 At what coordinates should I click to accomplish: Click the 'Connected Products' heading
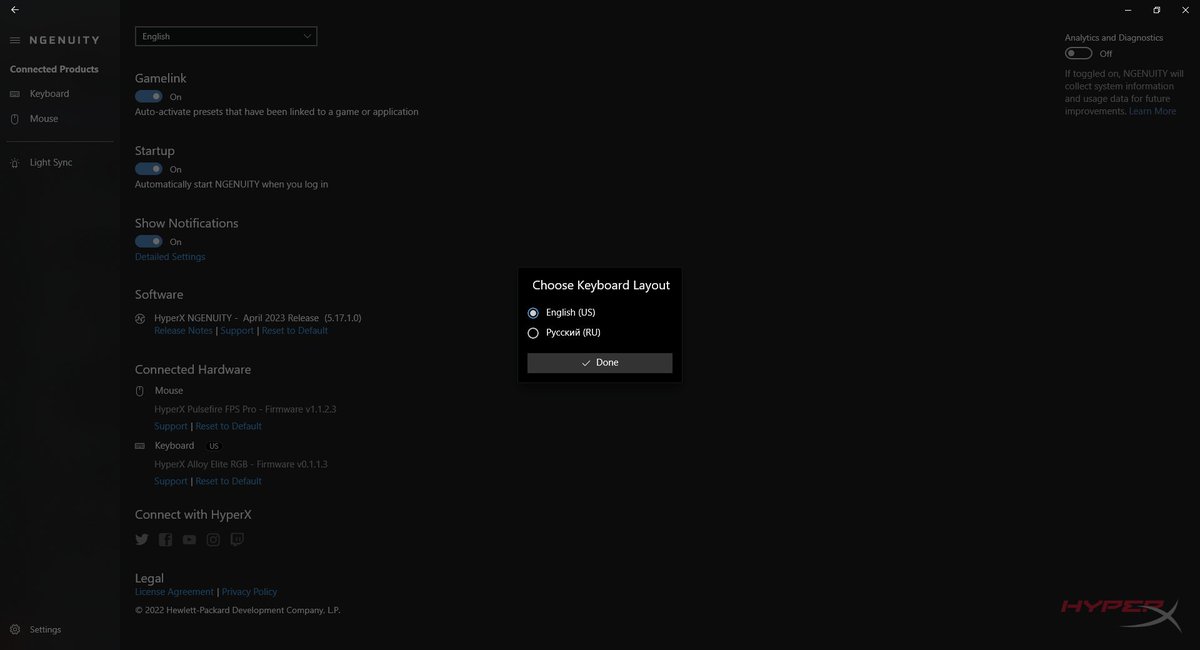click(x=54, y=69)
